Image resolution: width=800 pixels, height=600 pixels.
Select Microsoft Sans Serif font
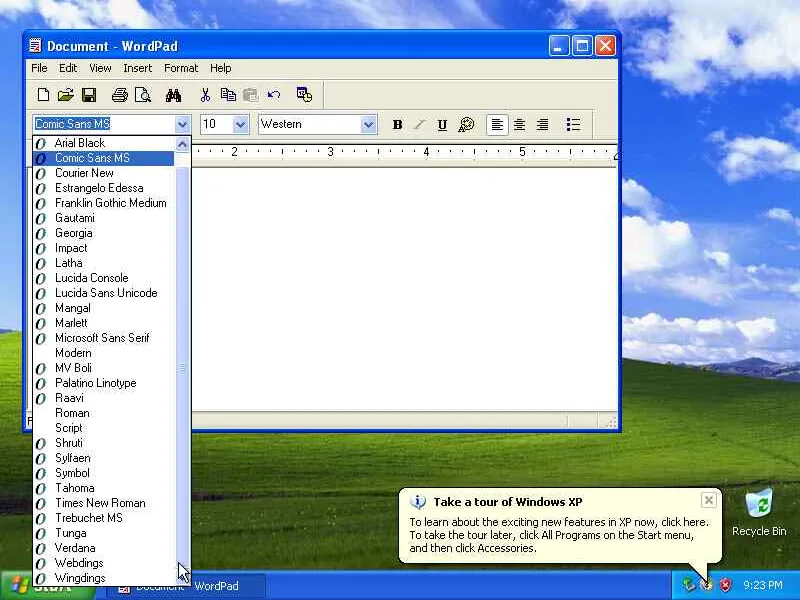click(104, 338)
